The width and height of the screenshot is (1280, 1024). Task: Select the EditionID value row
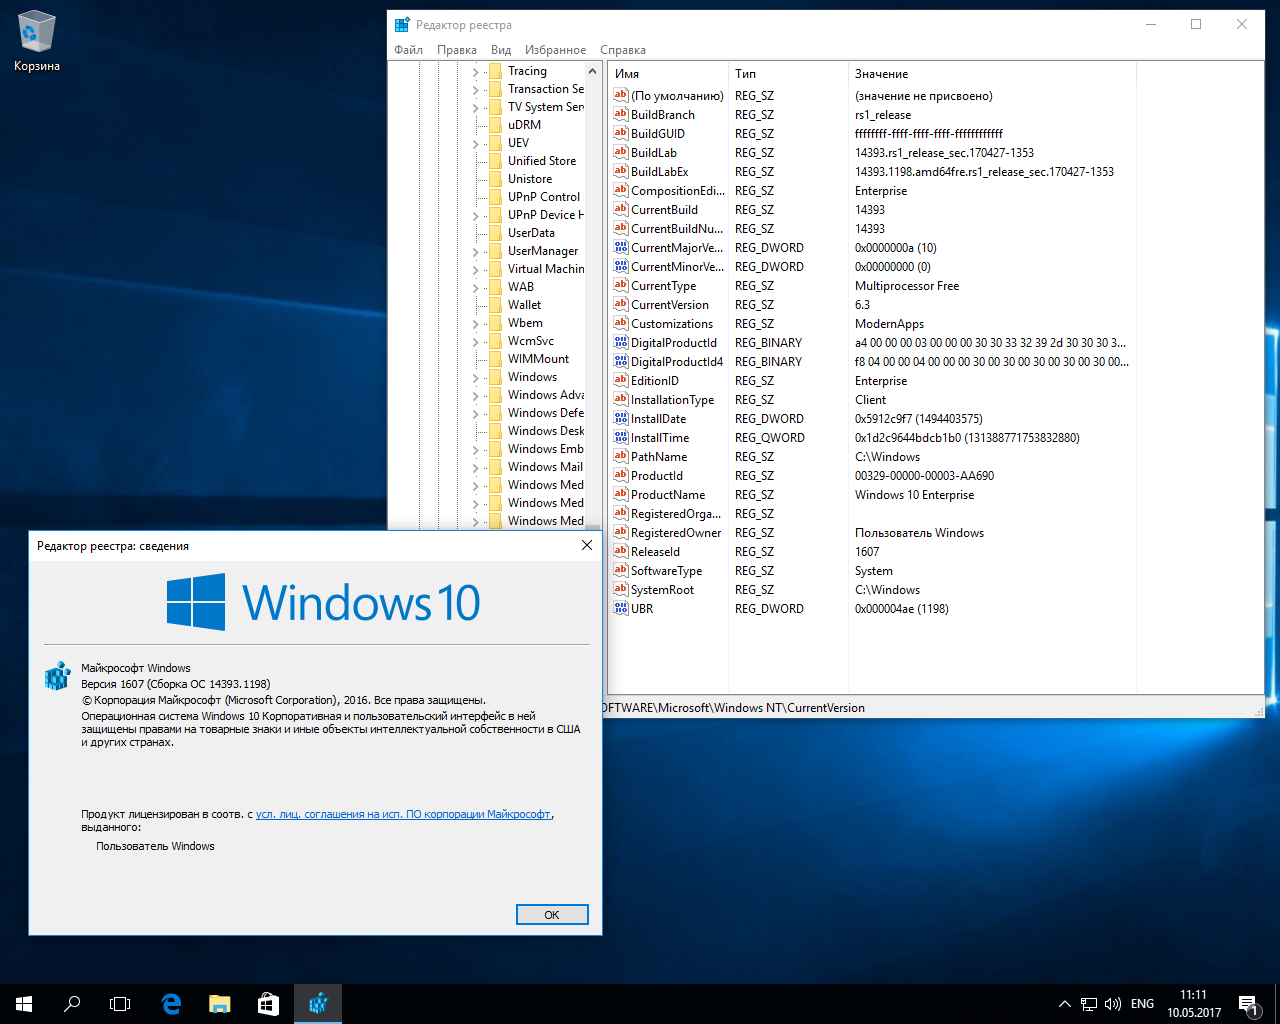871,380
